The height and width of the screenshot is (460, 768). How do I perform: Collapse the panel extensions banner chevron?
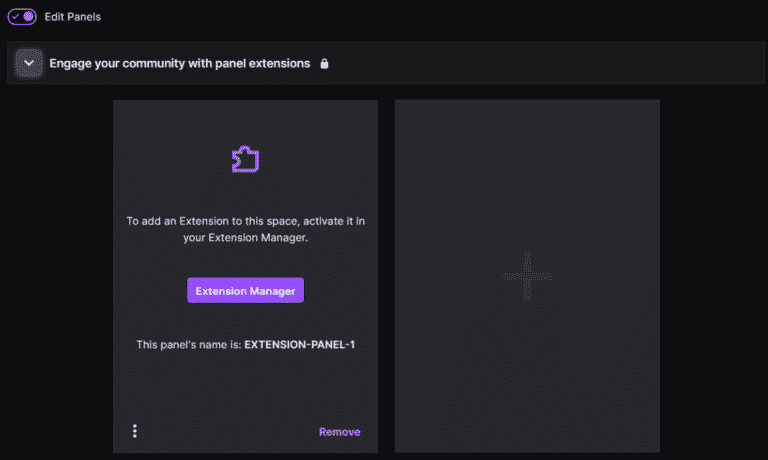[x=29, y=63]
